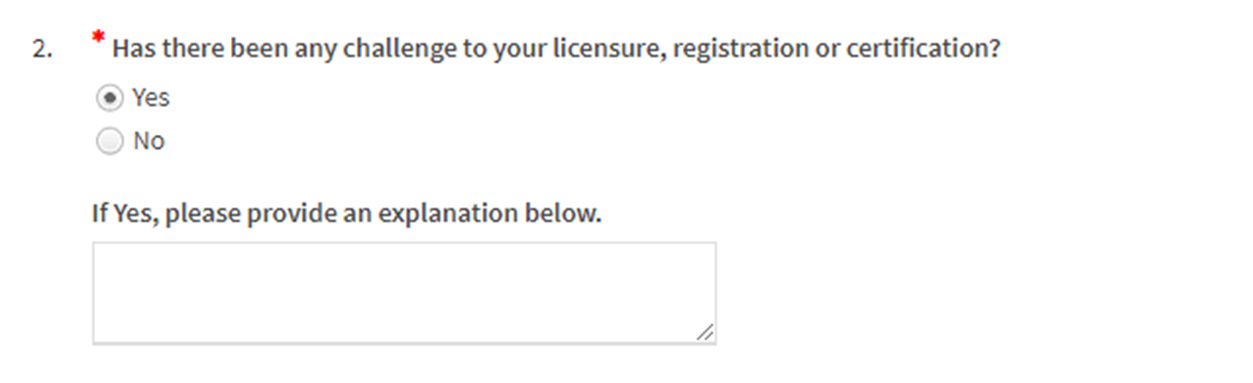Click the bottom border of the explanation box
Image resolution: width=1253 pixels, height=383 pixels.
404,344
